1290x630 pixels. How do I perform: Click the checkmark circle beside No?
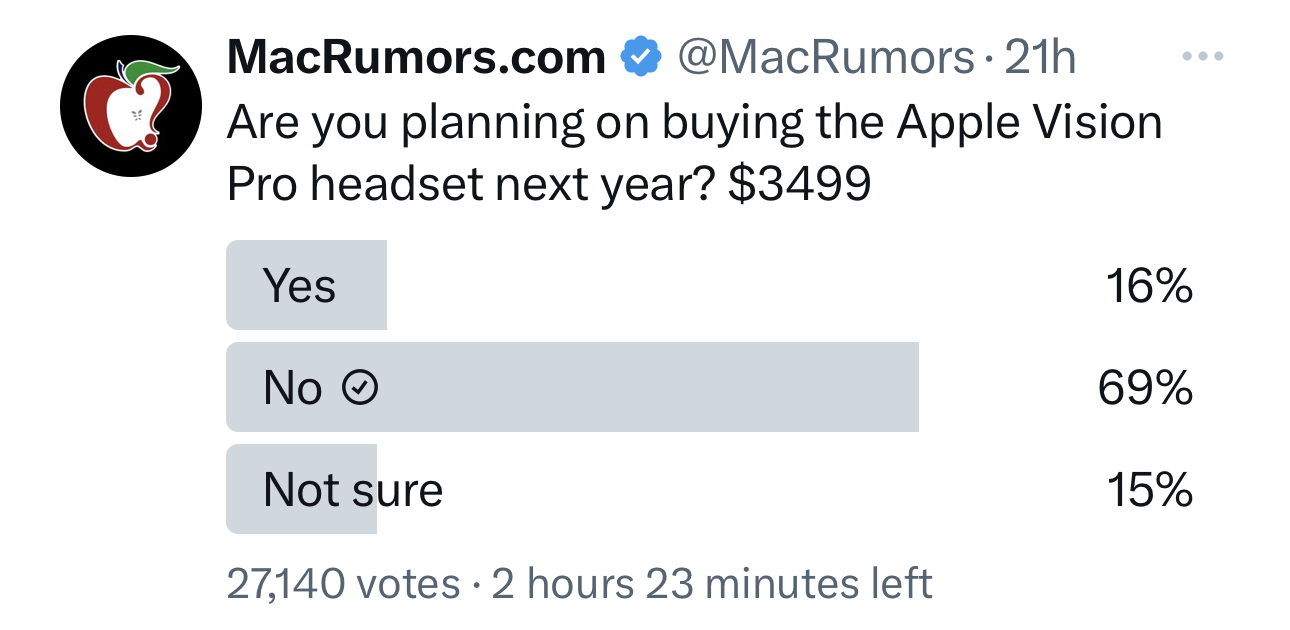point(361,388)
